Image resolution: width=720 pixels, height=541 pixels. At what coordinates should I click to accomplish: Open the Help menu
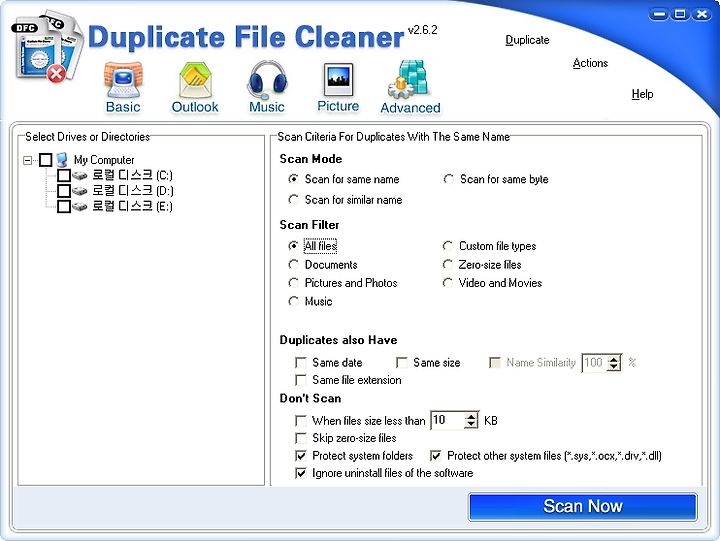[x=642, y=94]
